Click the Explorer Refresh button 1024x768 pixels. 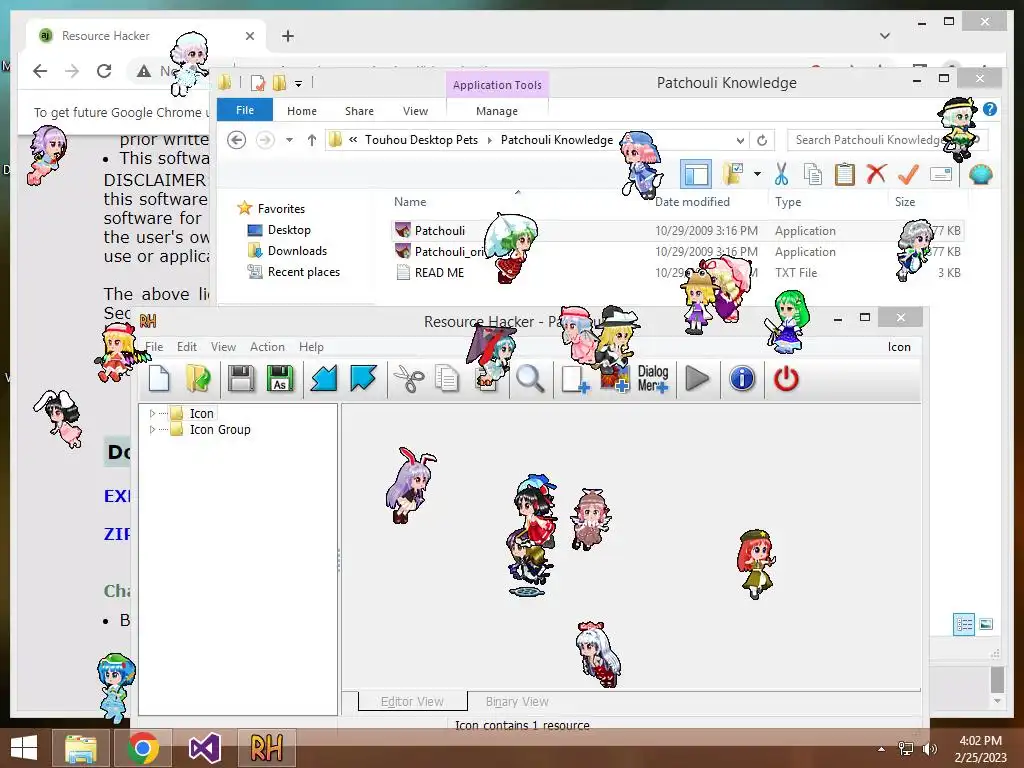[761, 140]
